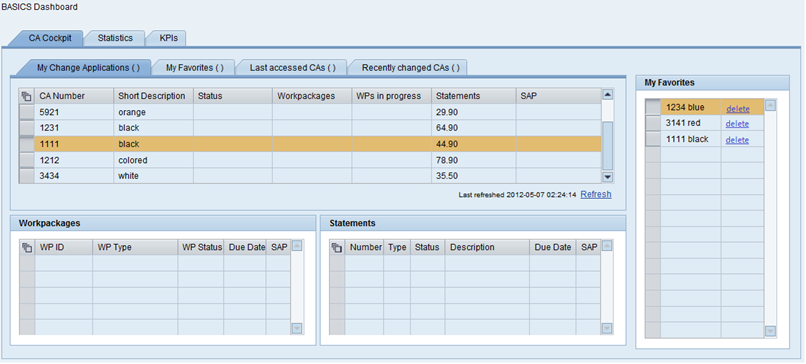Click down arrow in Workpackages table scrollbar

(297, 328)
